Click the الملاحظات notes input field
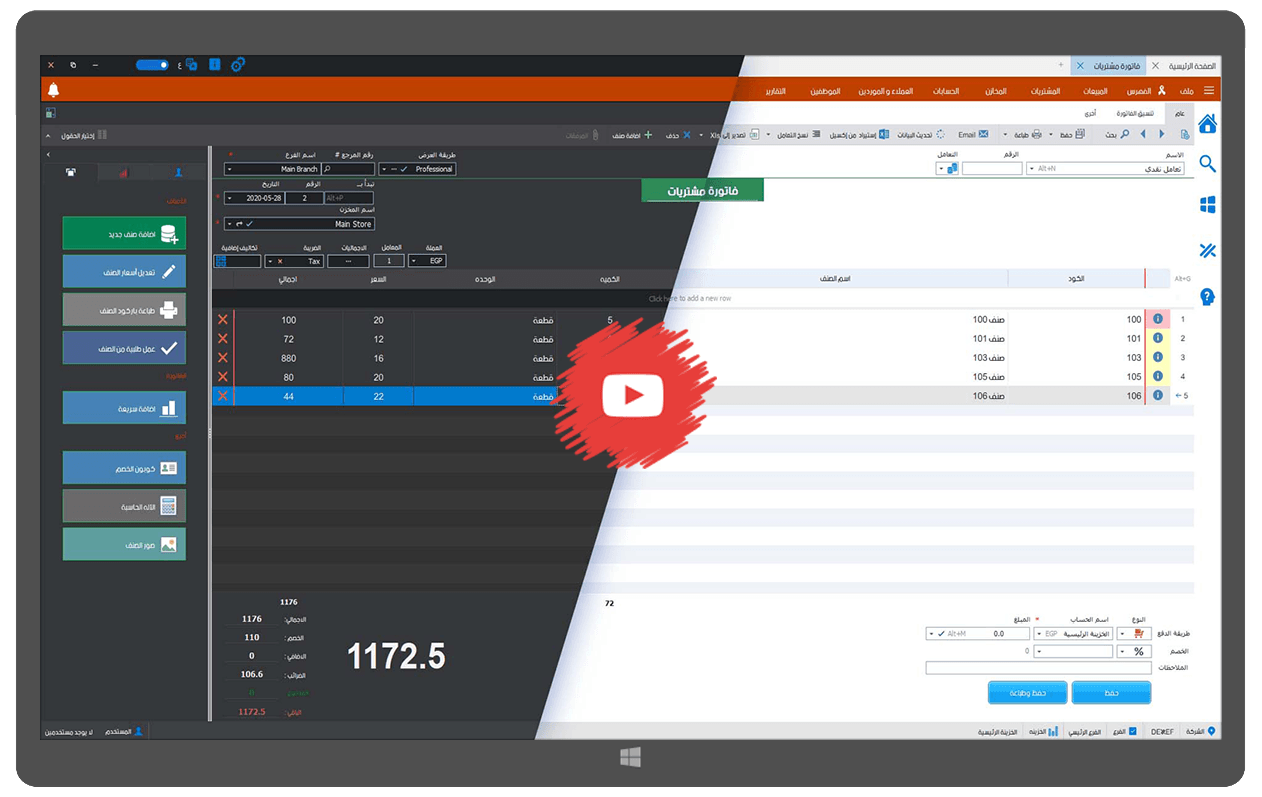 [1038, 668]
